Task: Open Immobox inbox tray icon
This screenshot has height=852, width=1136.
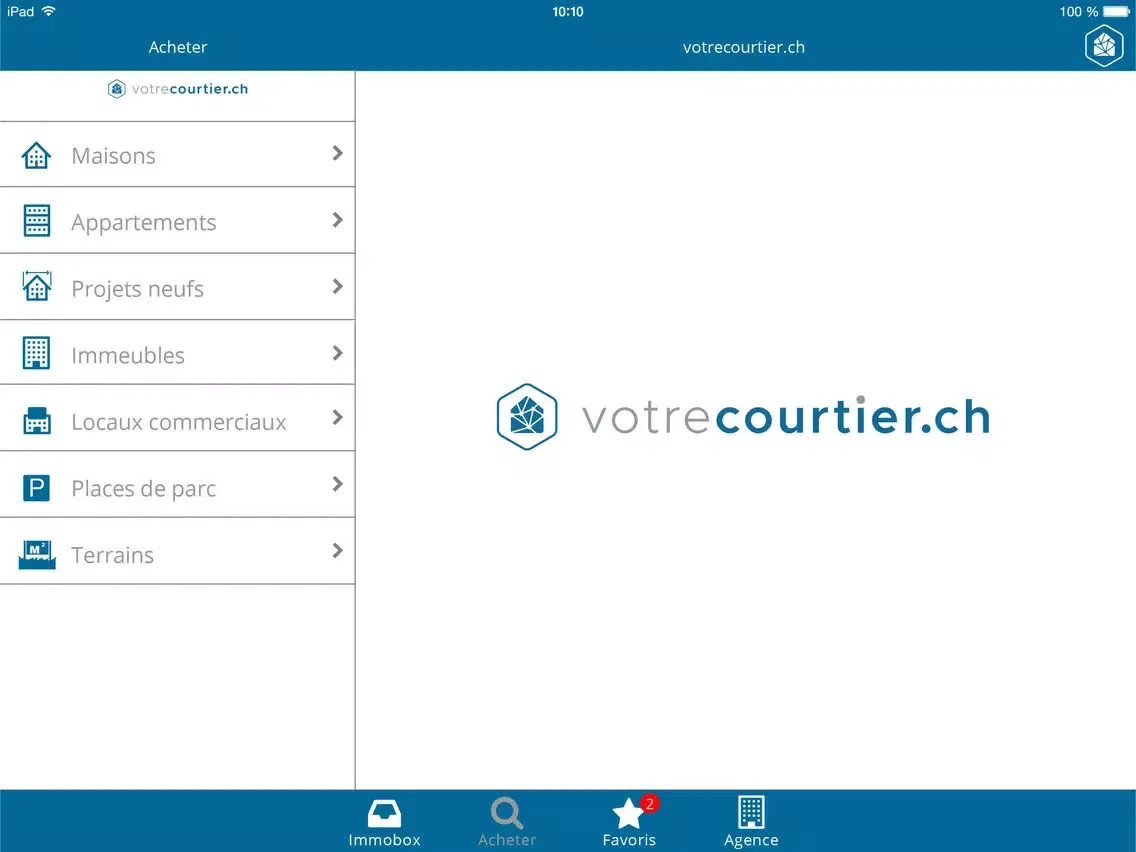Action: coord(384,814)
